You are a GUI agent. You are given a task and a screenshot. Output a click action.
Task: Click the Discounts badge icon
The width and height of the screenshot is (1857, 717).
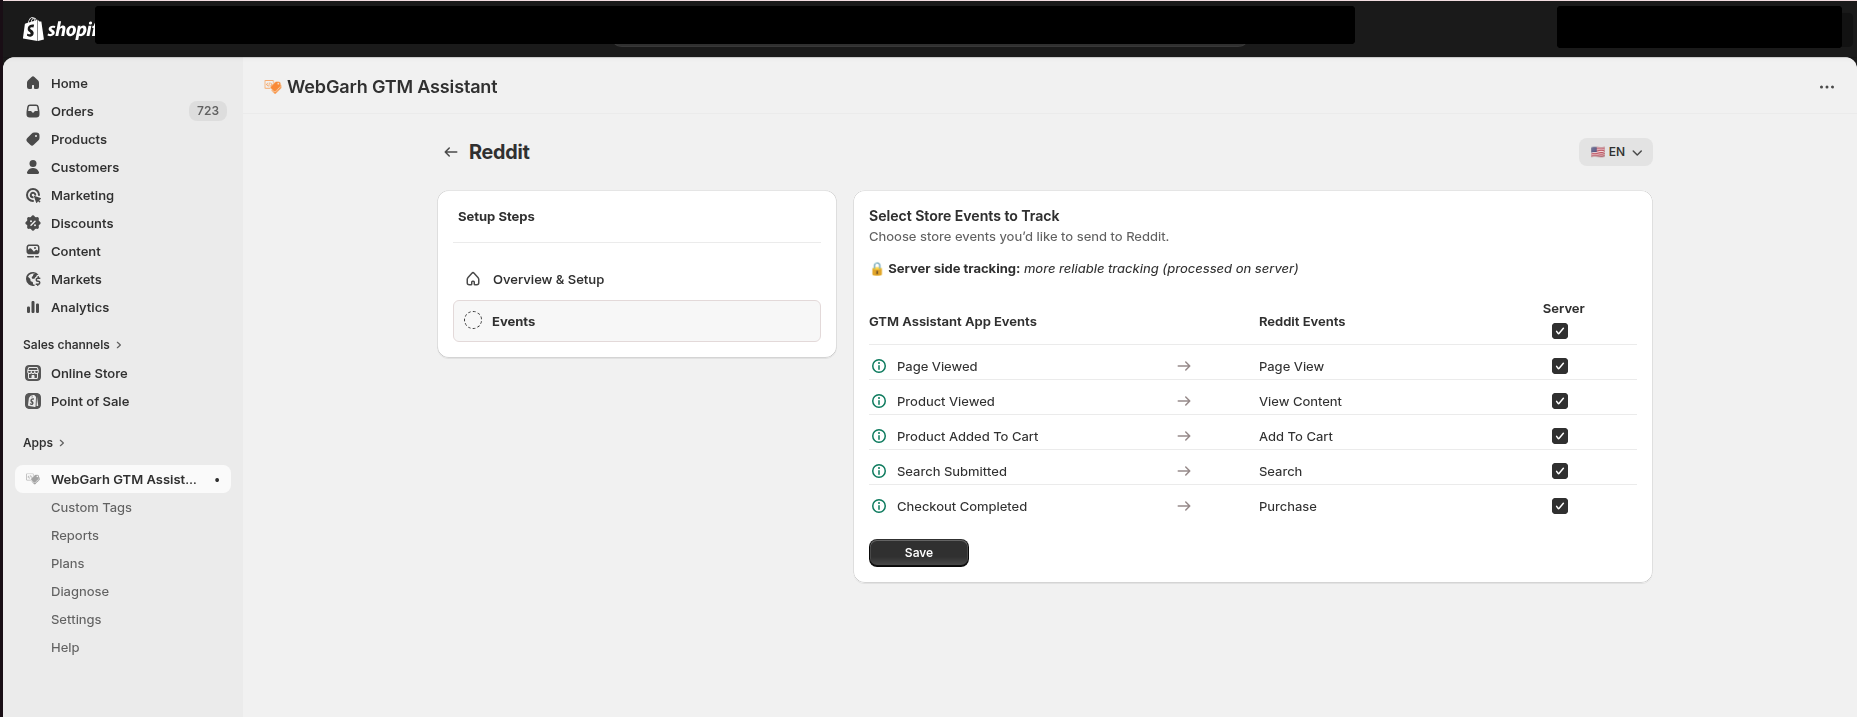(33, 223)
